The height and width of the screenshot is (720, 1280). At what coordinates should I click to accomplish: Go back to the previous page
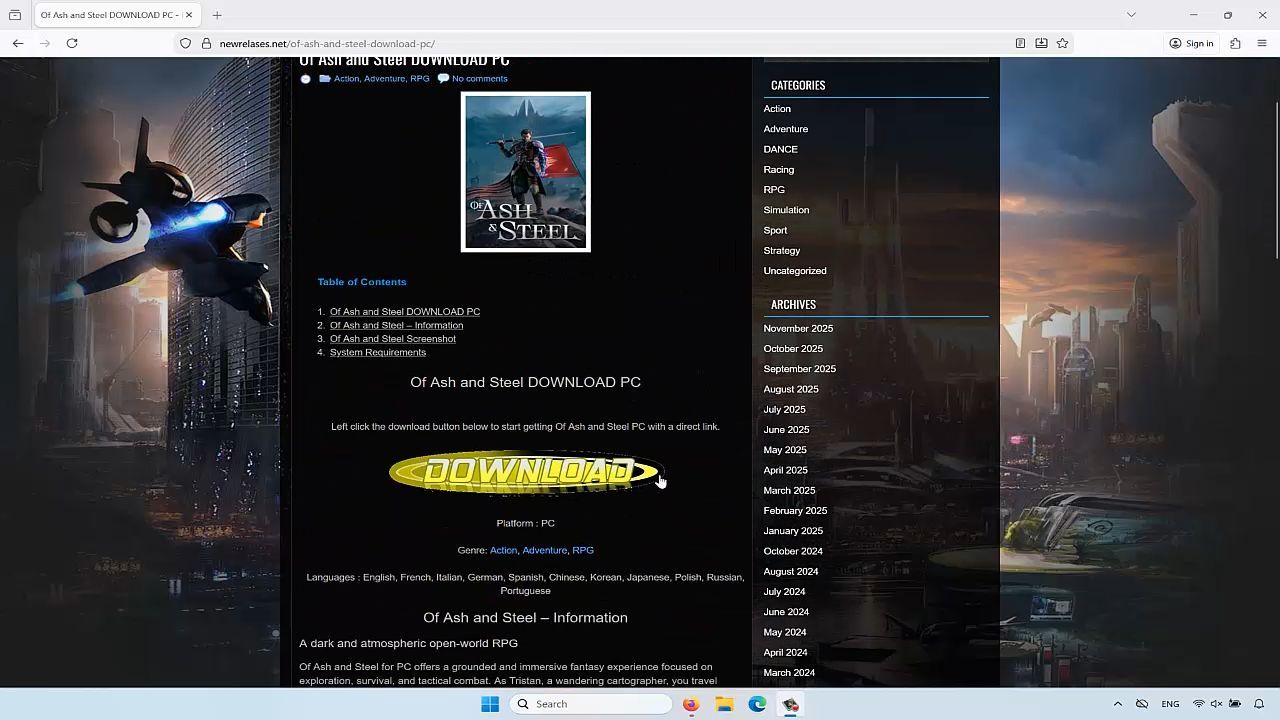pos(18,43)
